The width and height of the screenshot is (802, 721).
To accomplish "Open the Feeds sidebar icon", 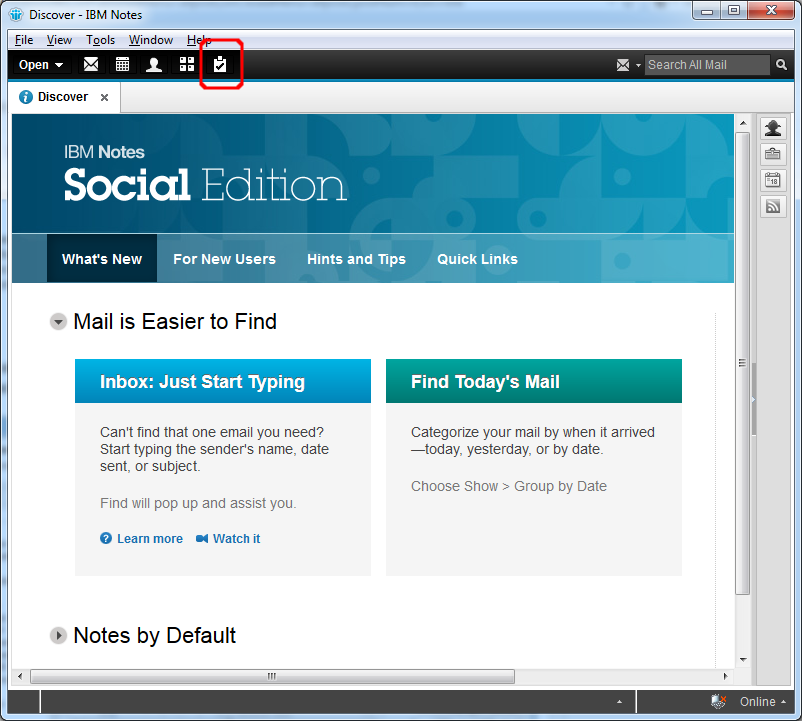I will (773, 206).
